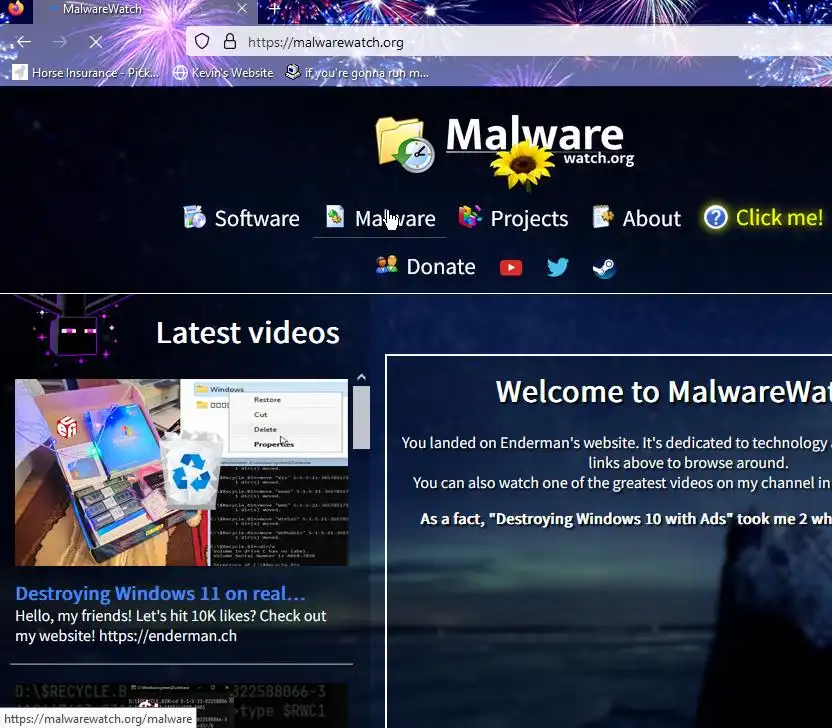Open the Steam profile icon
This screenshot has width=832, height=728.
604,268
